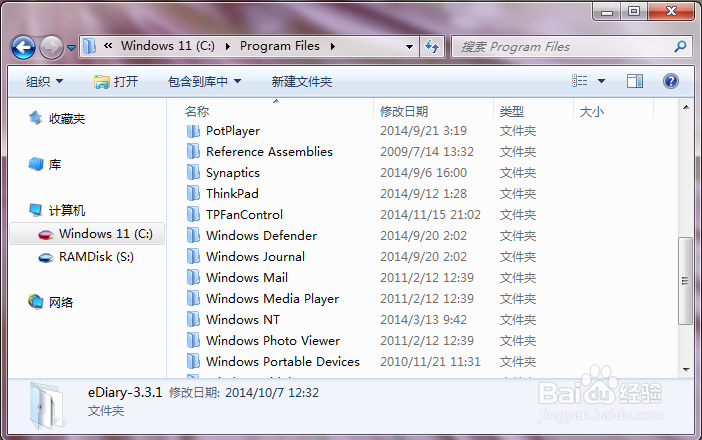Image resolution: width=702 pixels, height=440 pixels.
Task: Click the RAMDisk (S:) drive icon
Action: pos(46,258)
